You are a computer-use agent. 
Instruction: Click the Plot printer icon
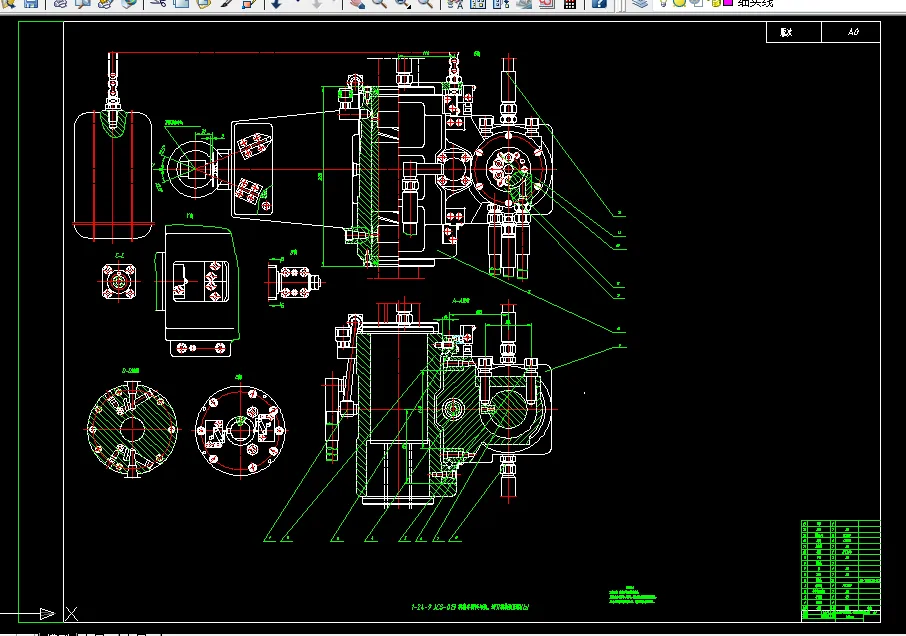[x=60, y=3]
